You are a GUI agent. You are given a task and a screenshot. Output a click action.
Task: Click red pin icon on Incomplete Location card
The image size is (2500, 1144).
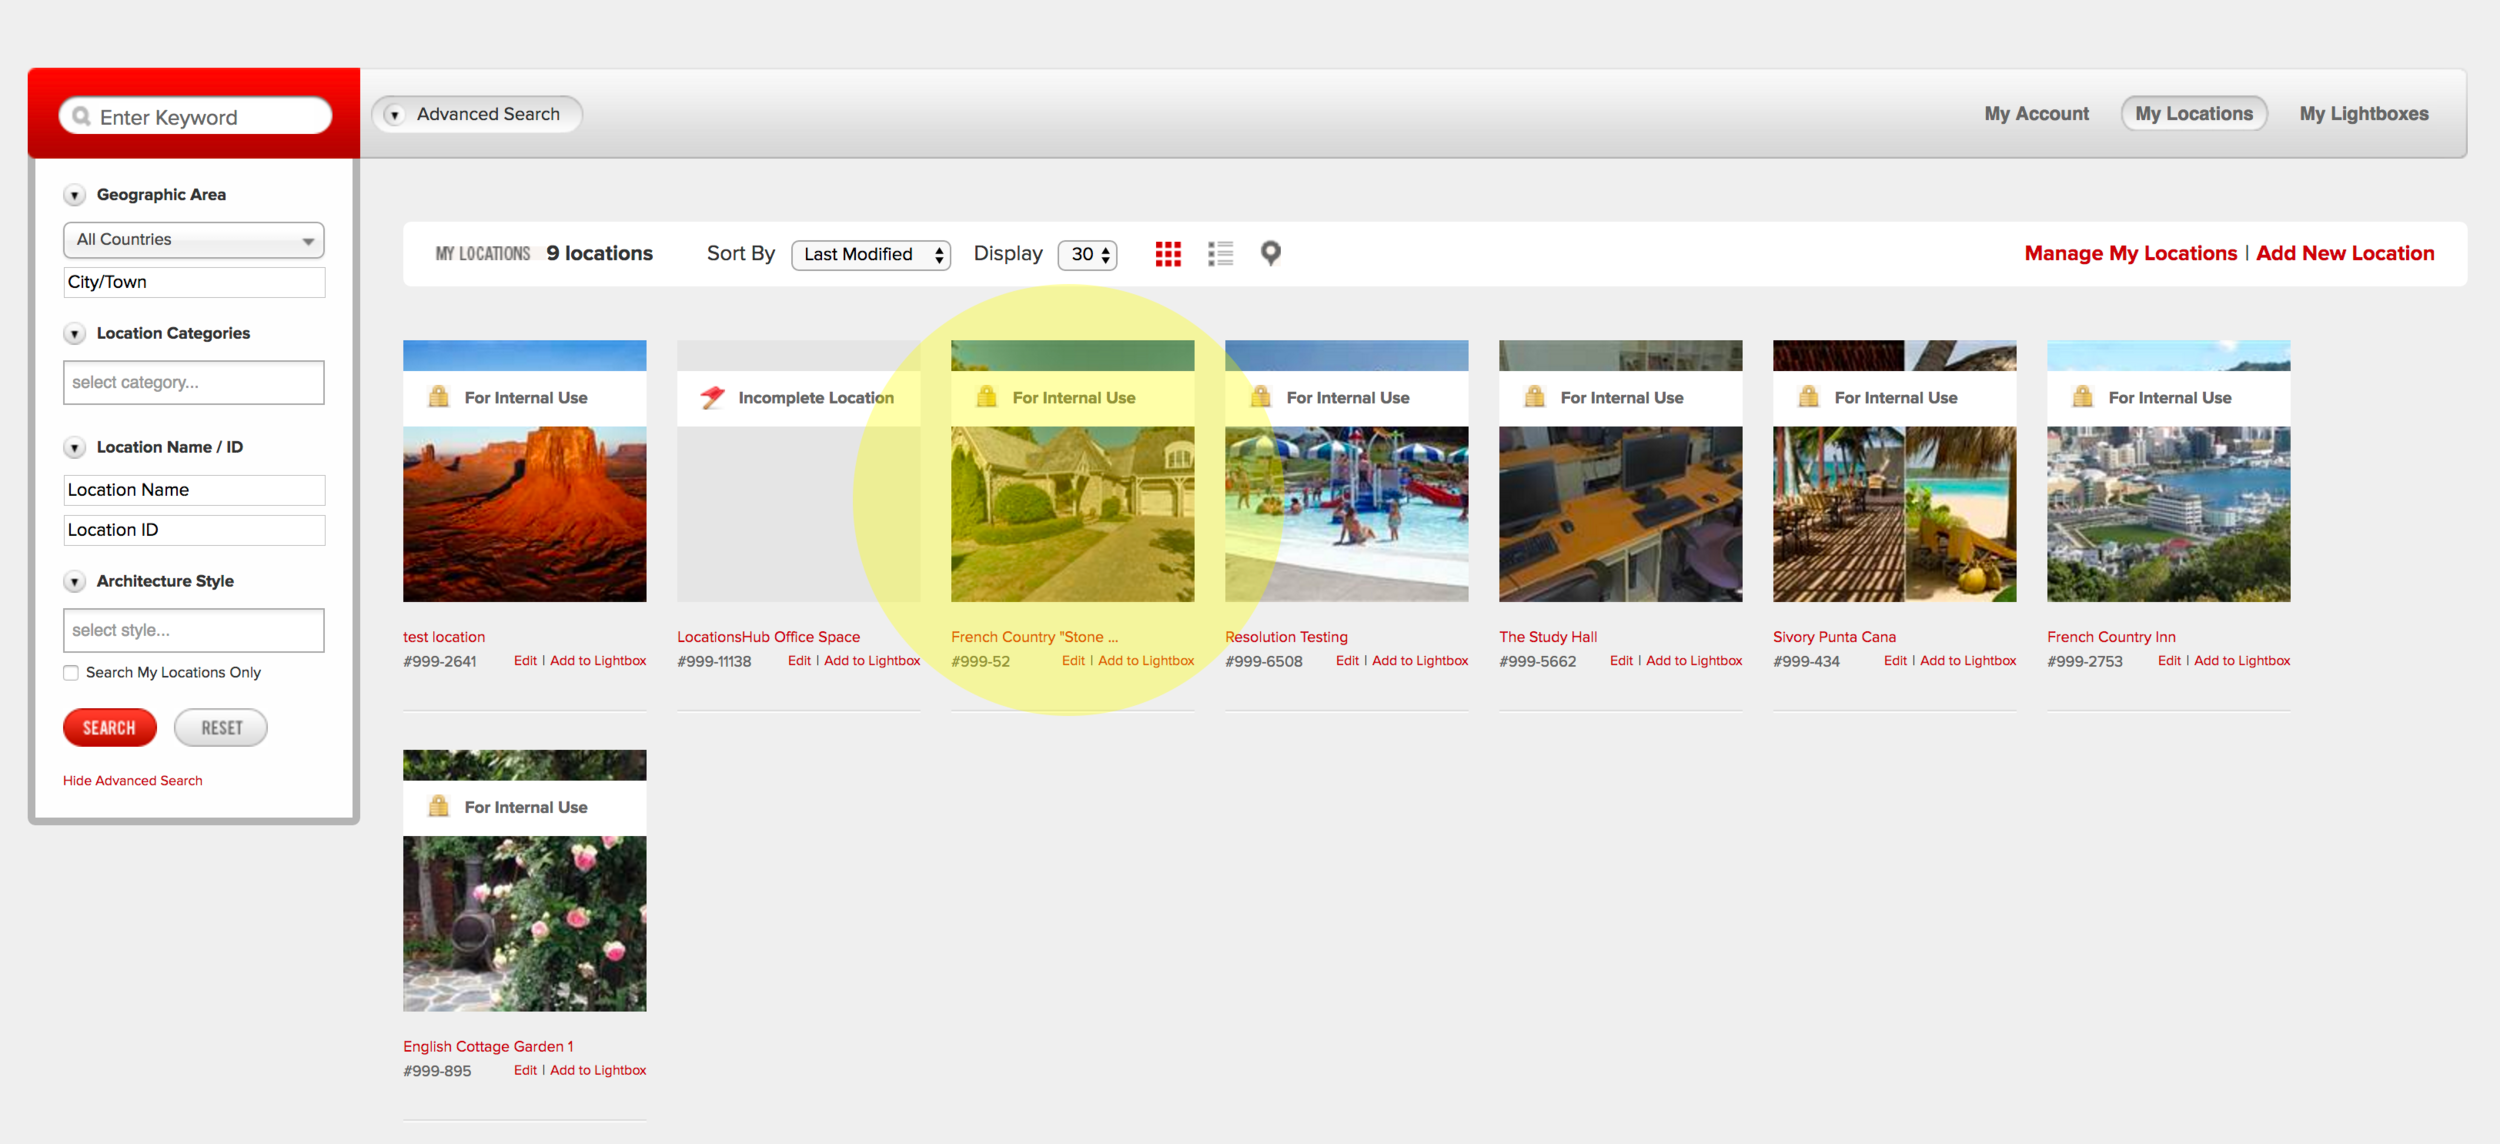tap(712, 397)
